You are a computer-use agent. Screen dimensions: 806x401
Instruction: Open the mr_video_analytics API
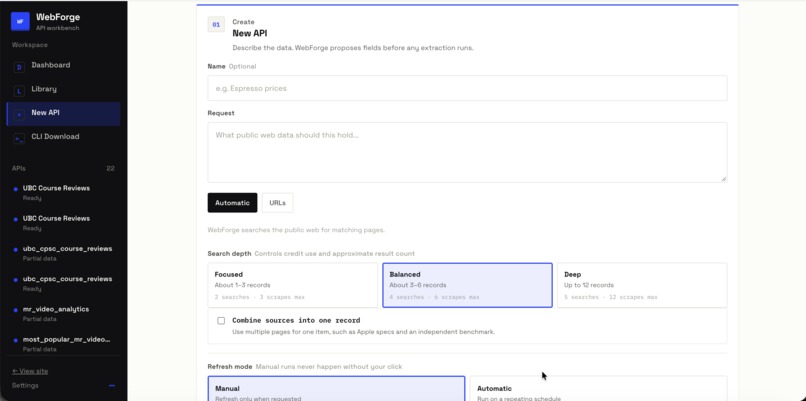[x=63, y=314]
